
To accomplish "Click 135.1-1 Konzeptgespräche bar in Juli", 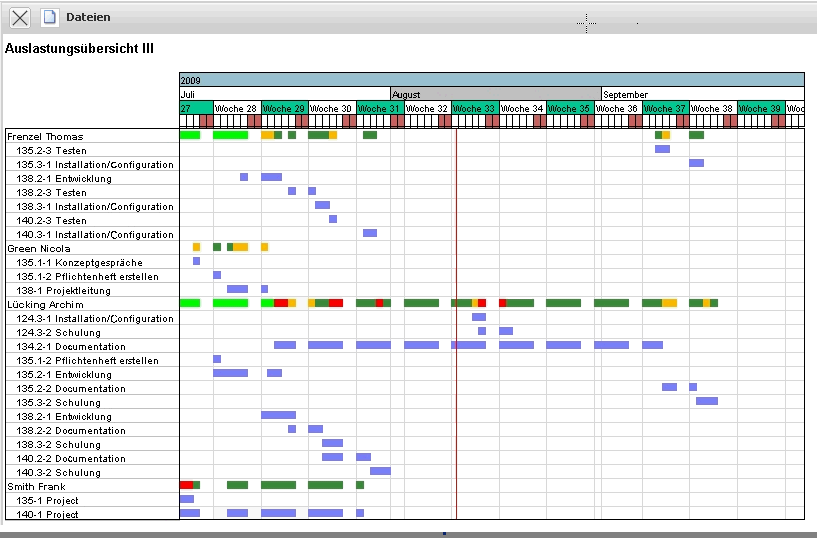I will [196, 261].
